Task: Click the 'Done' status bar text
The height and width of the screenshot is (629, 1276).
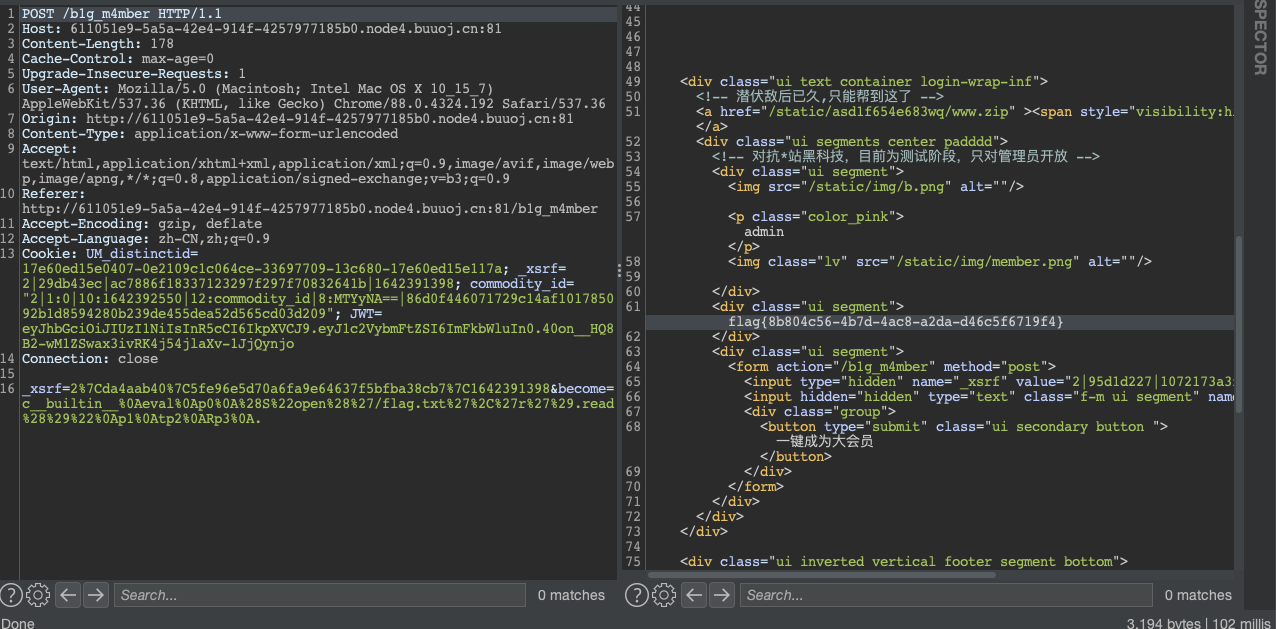Action: pos(18,623)
